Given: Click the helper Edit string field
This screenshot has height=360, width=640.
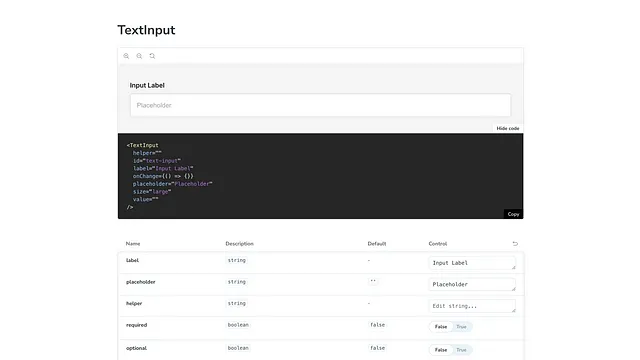Looking at the screenshot, I should coord(472,306).
